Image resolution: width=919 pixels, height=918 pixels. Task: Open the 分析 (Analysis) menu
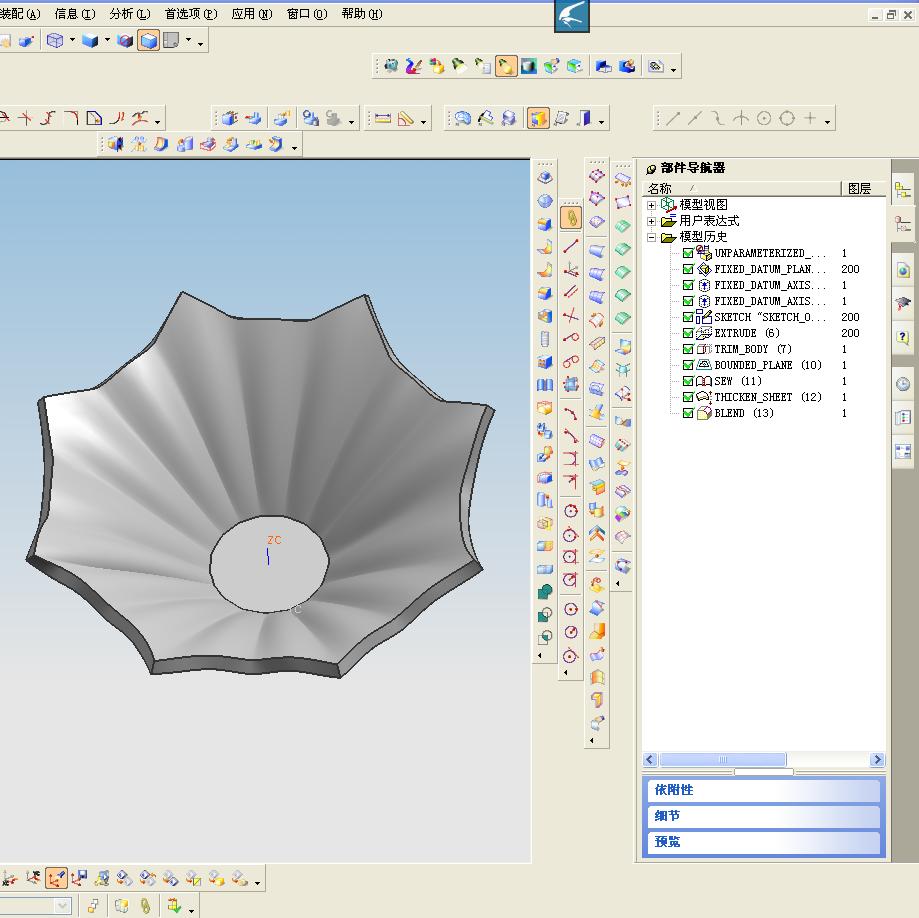pos(129,14)
